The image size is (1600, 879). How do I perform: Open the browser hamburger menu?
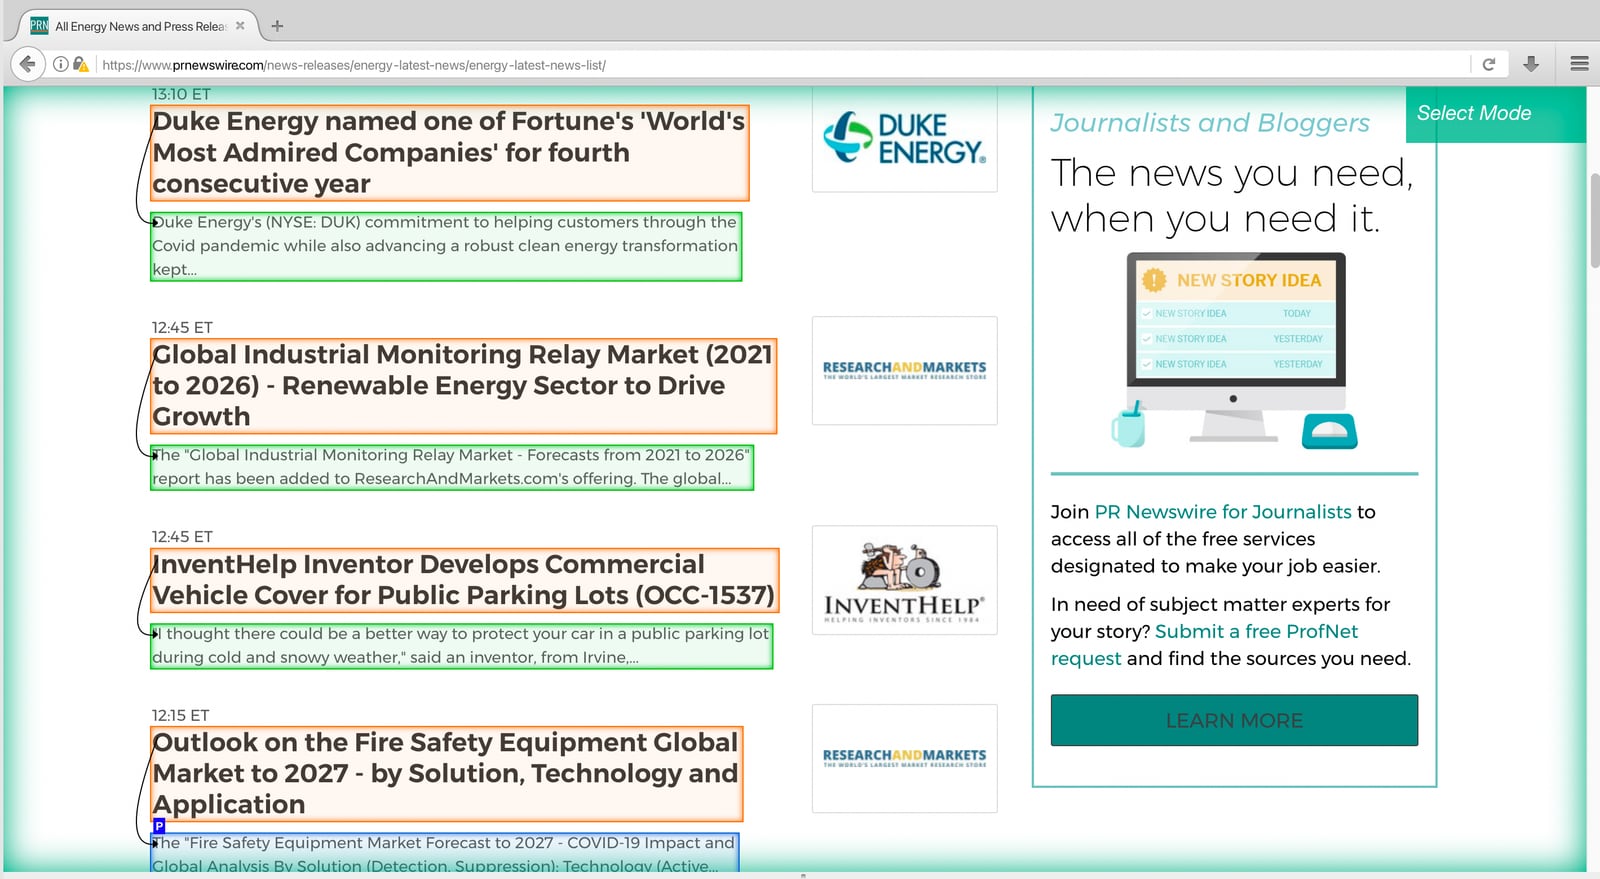1579,64
